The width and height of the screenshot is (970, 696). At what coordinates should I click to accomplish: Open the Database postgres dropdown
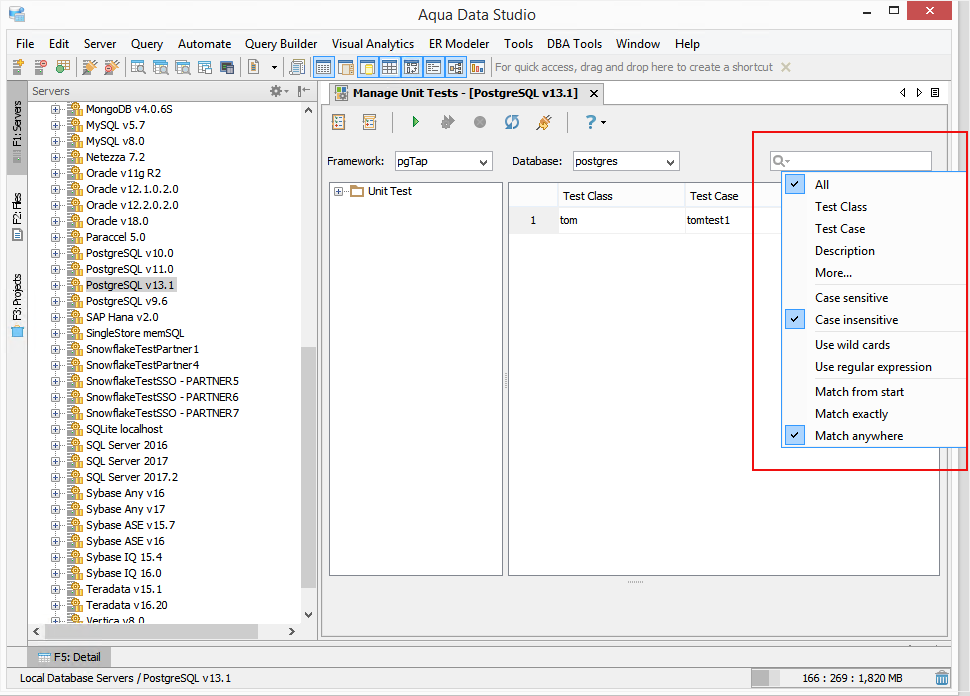pos(625,161)
